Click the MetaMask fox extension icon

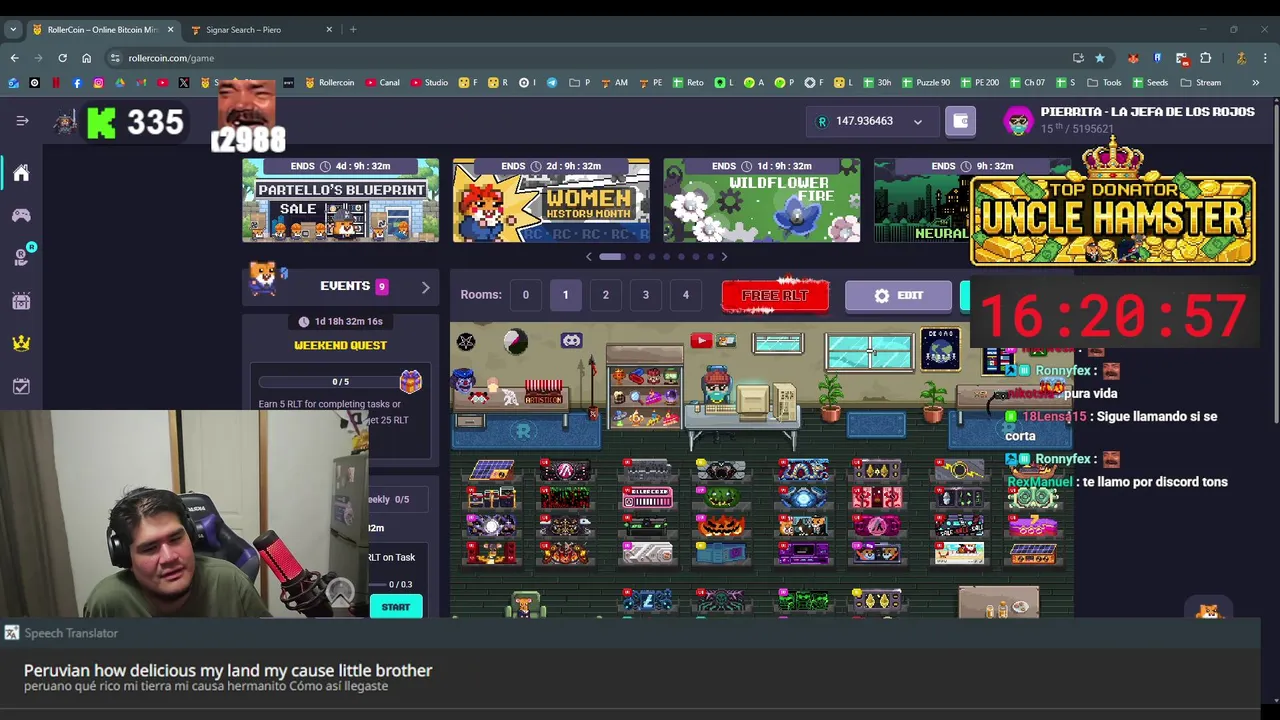(1133, 58)
